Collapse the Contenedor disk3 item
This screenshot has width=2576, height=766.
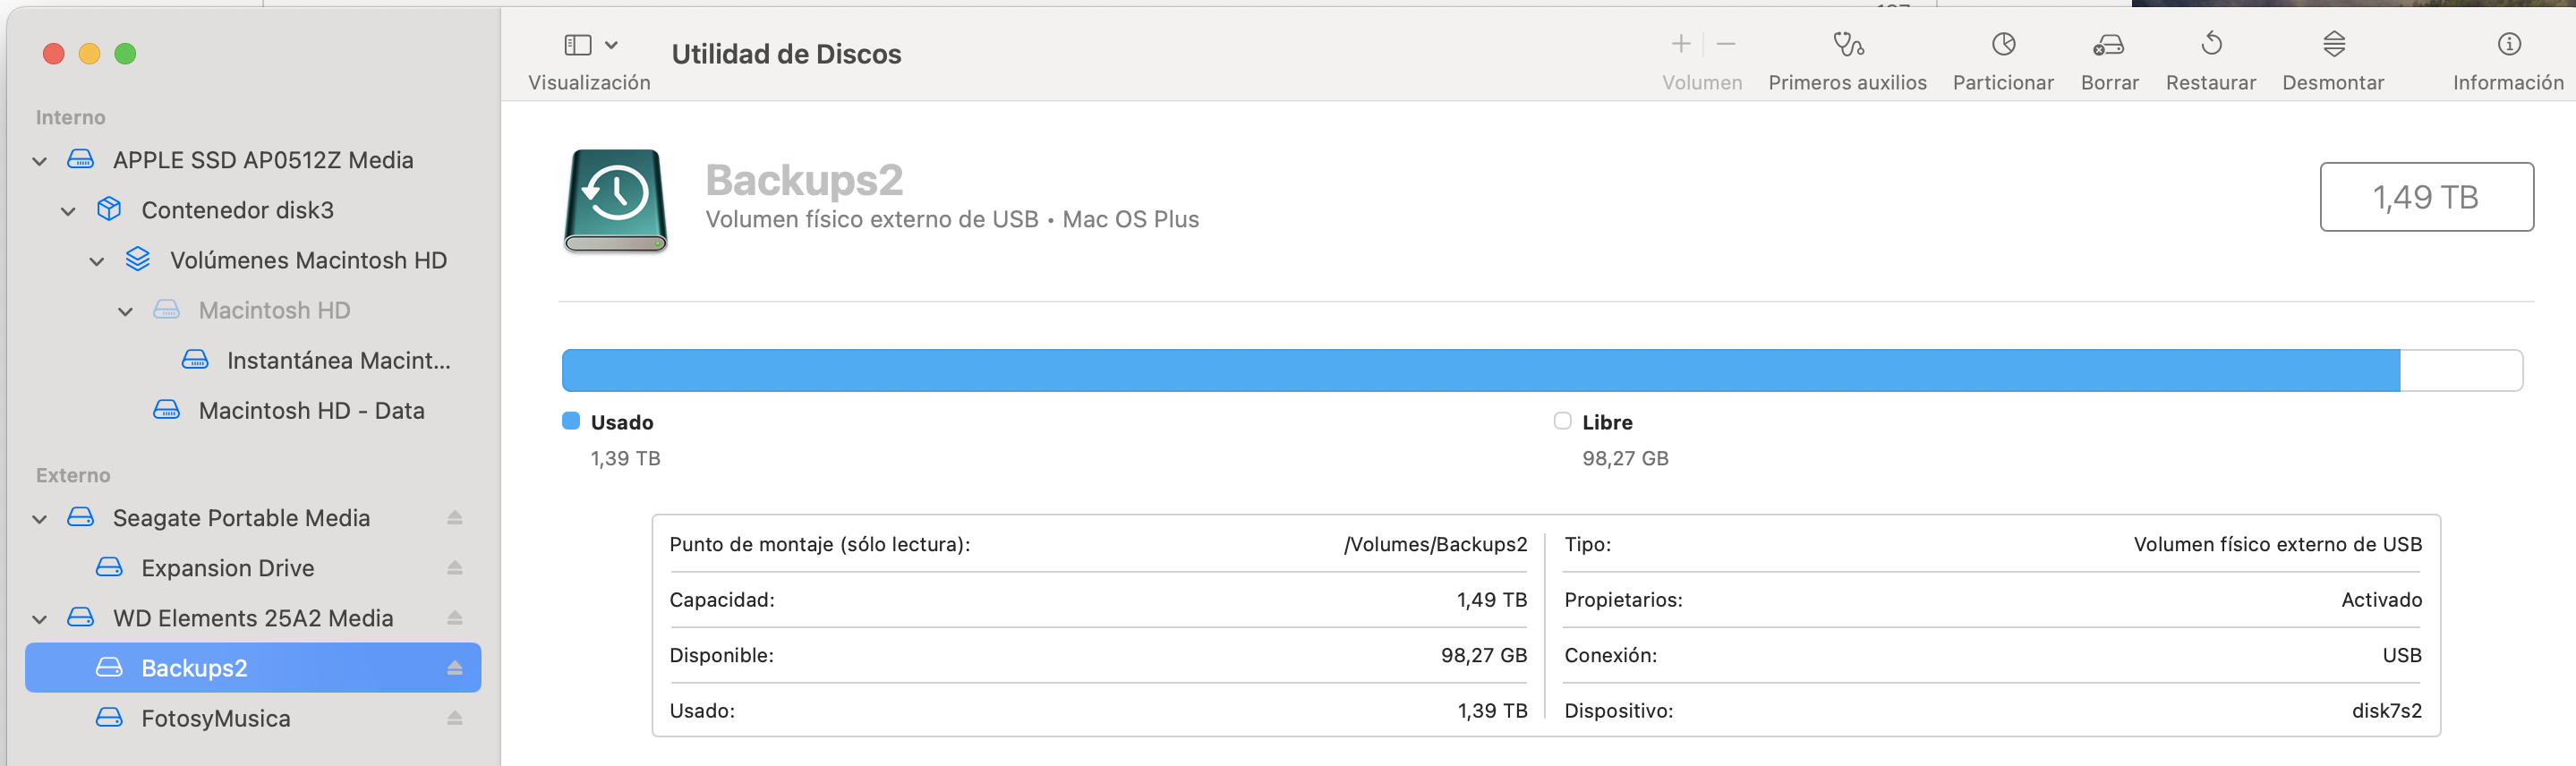[x=68, y=211]
